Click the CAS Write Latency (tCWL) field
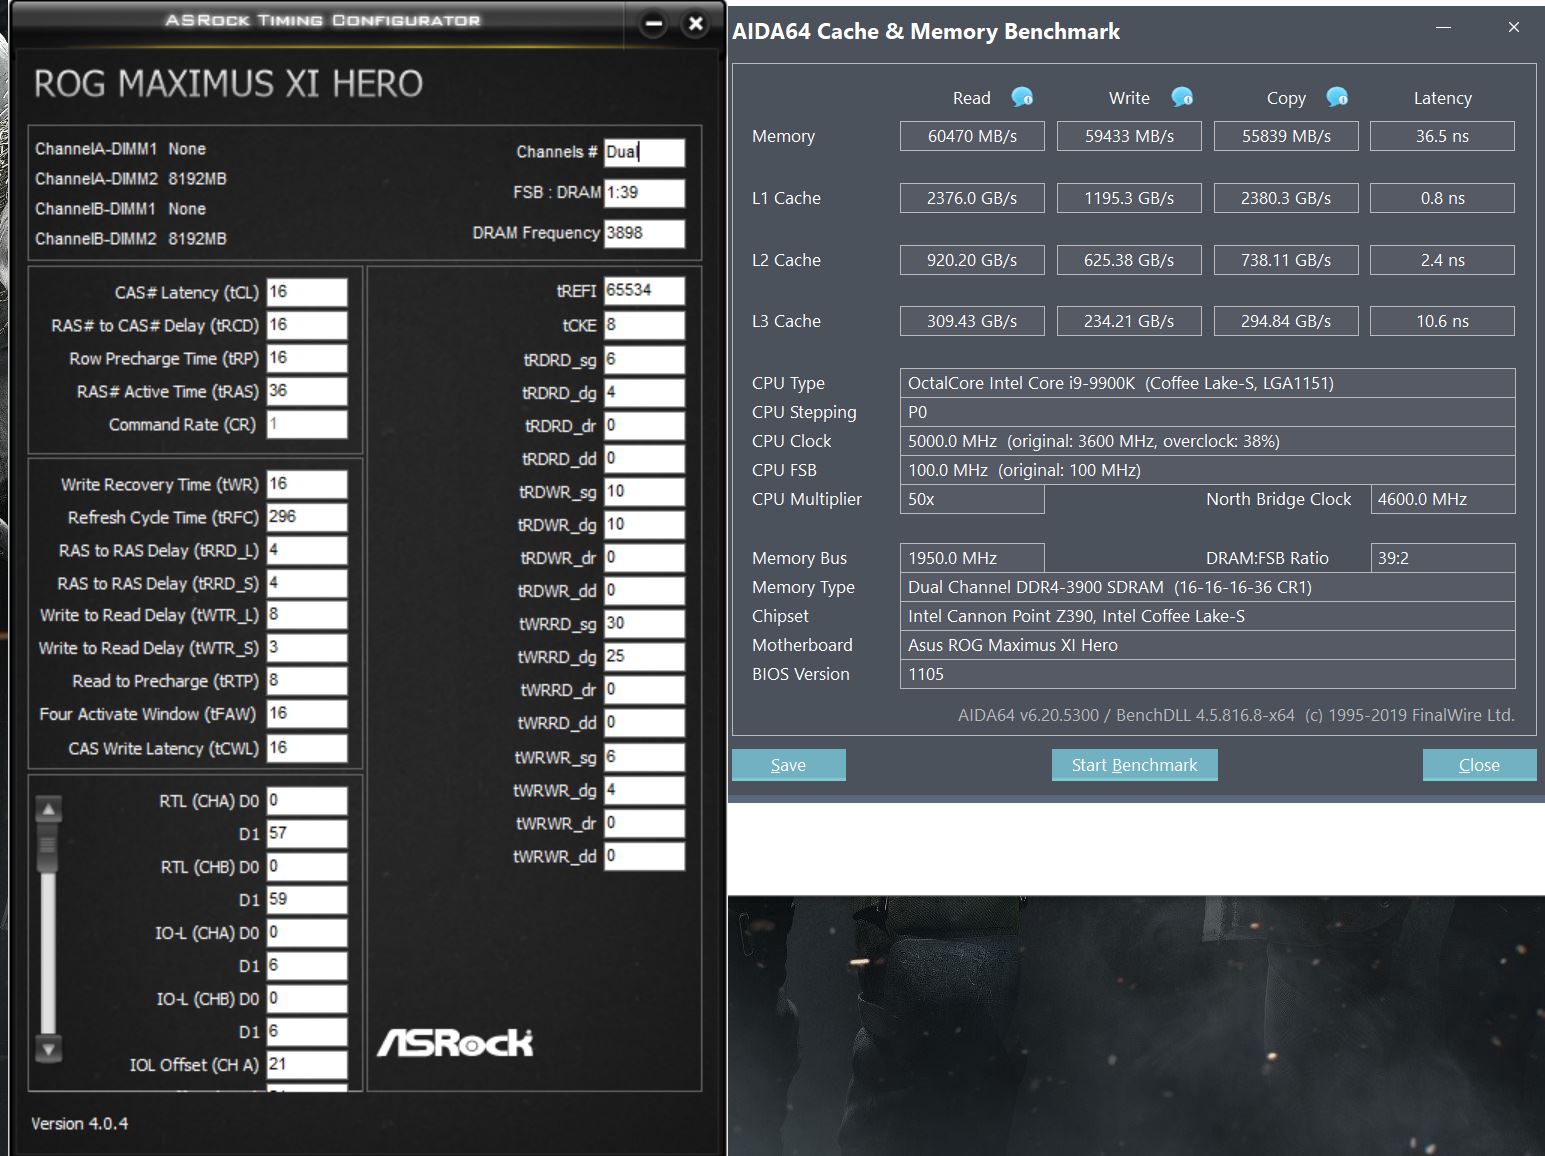The image size is (1545, 1156). [307, 748]
